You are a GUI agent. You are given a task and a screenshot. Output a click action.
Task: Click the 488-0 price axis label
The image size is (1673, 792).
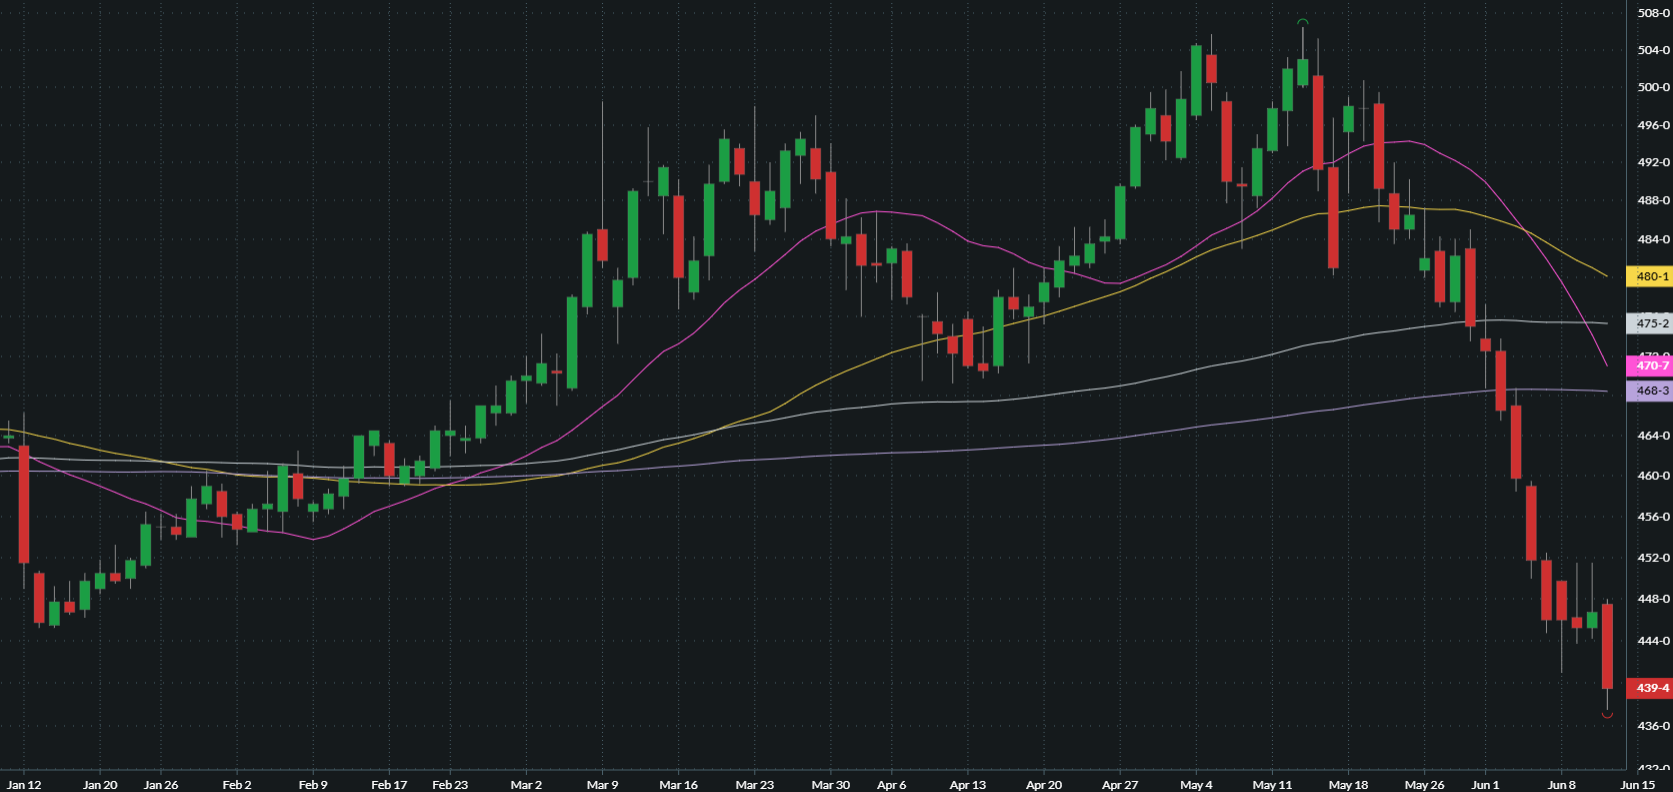pyautogui.click(x=1653, y=200)
